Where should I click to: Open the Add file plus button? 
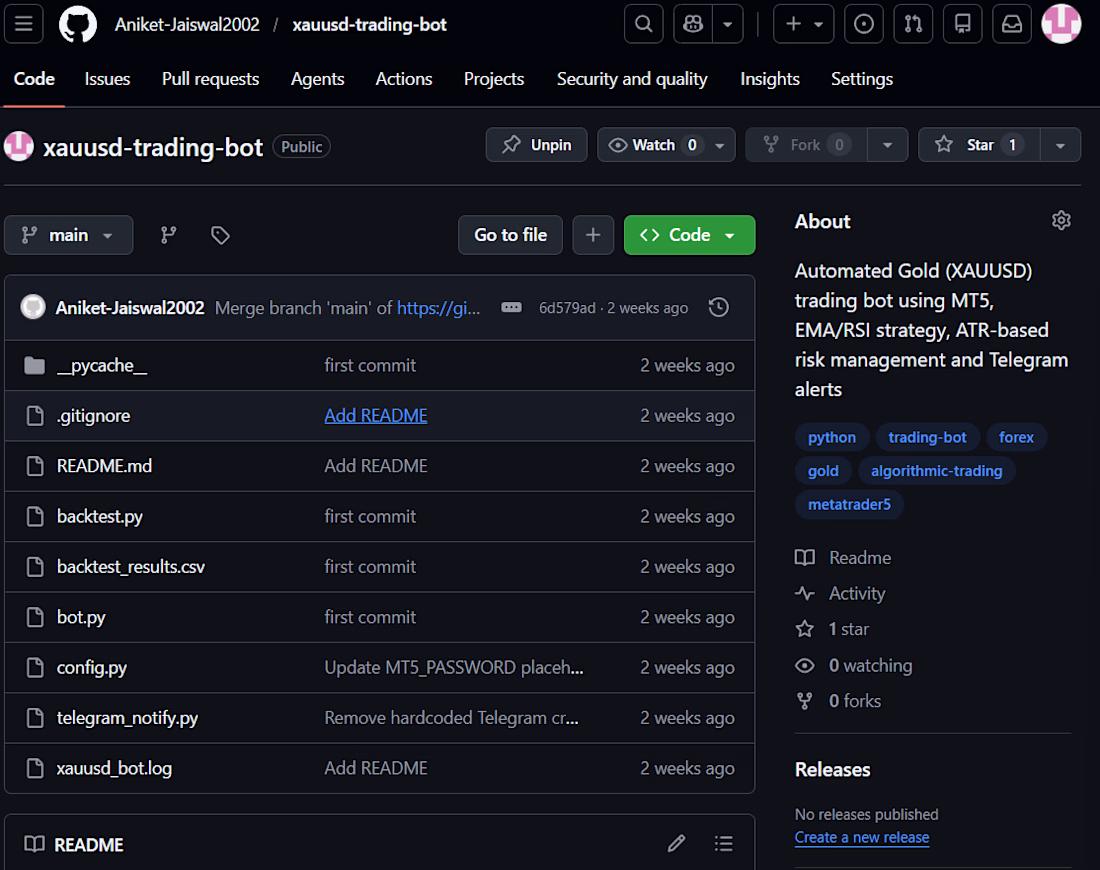click(x=593, y=235)
